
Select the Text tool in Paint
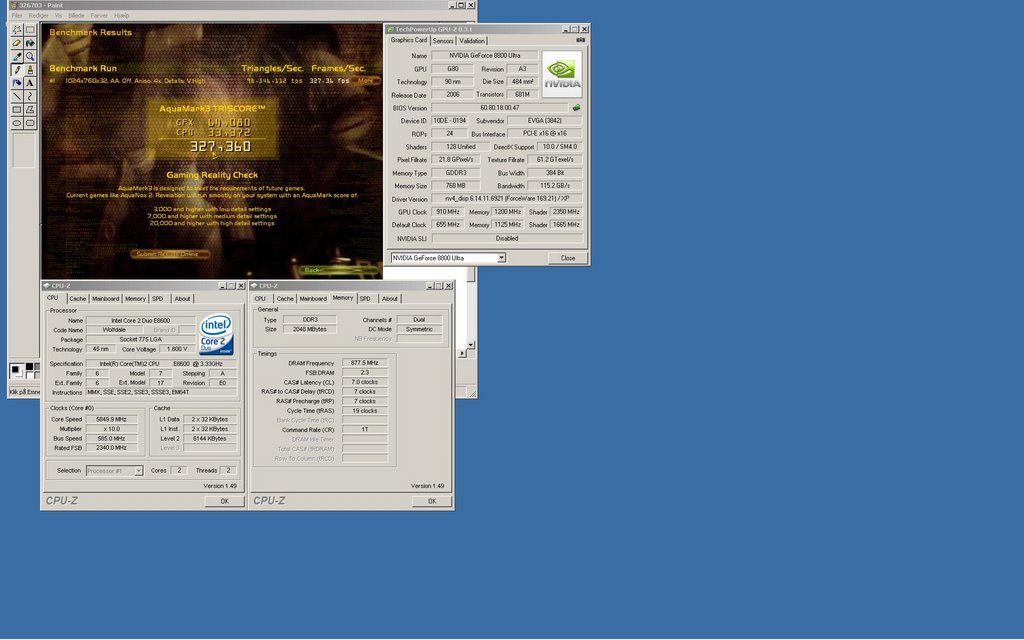point(30,83)
